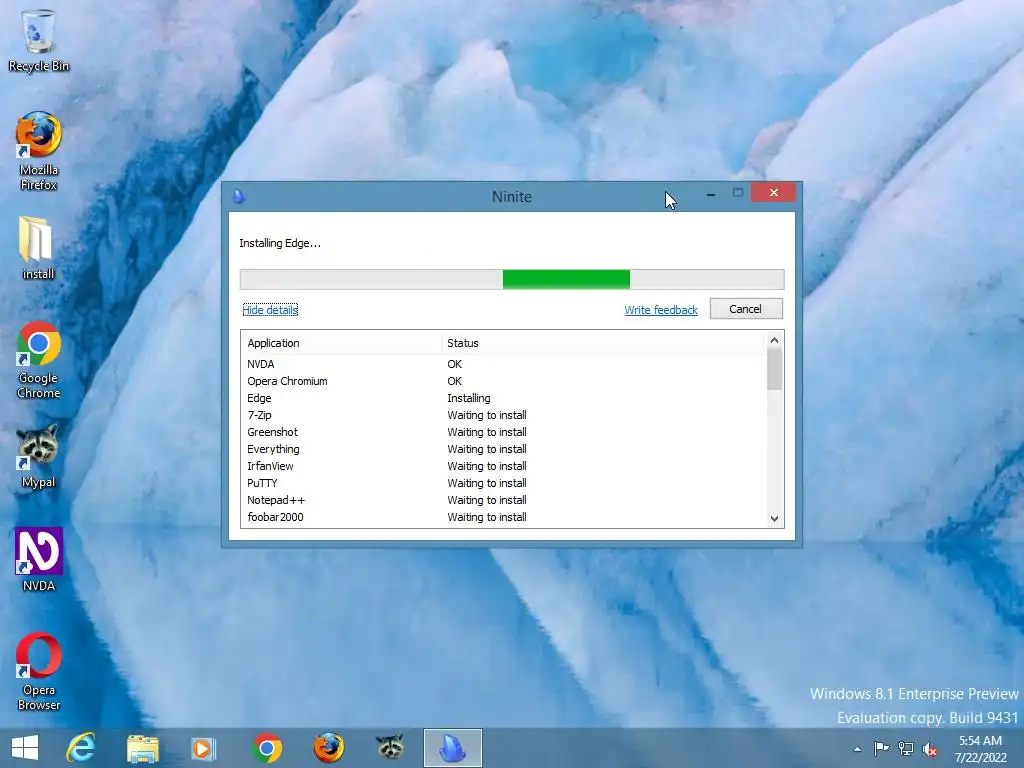Click the Installing status for Edge
Viewport: 1024px width, 768px height.
[468, 398]
